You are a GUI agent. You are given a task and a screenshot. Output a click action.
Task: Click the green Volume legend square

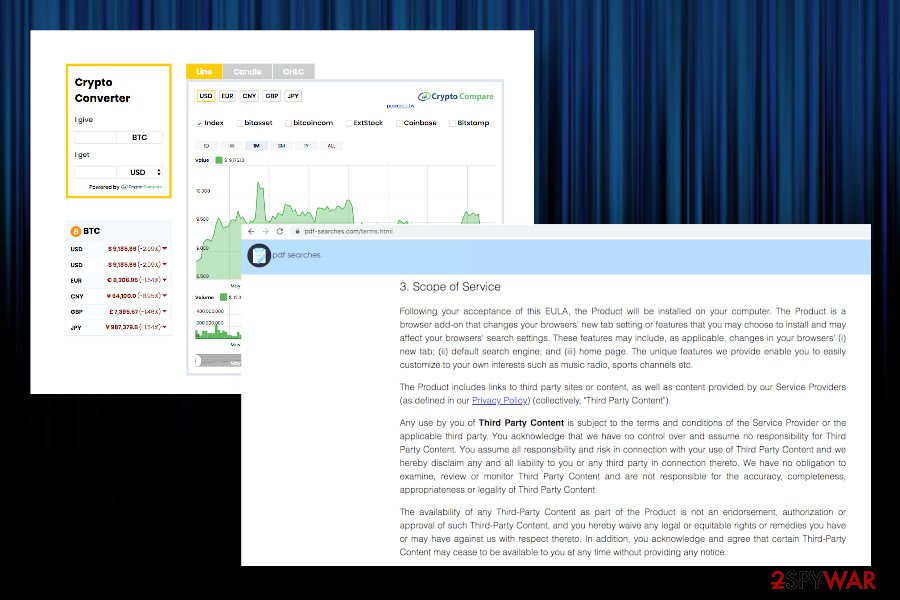pos(223,297)
